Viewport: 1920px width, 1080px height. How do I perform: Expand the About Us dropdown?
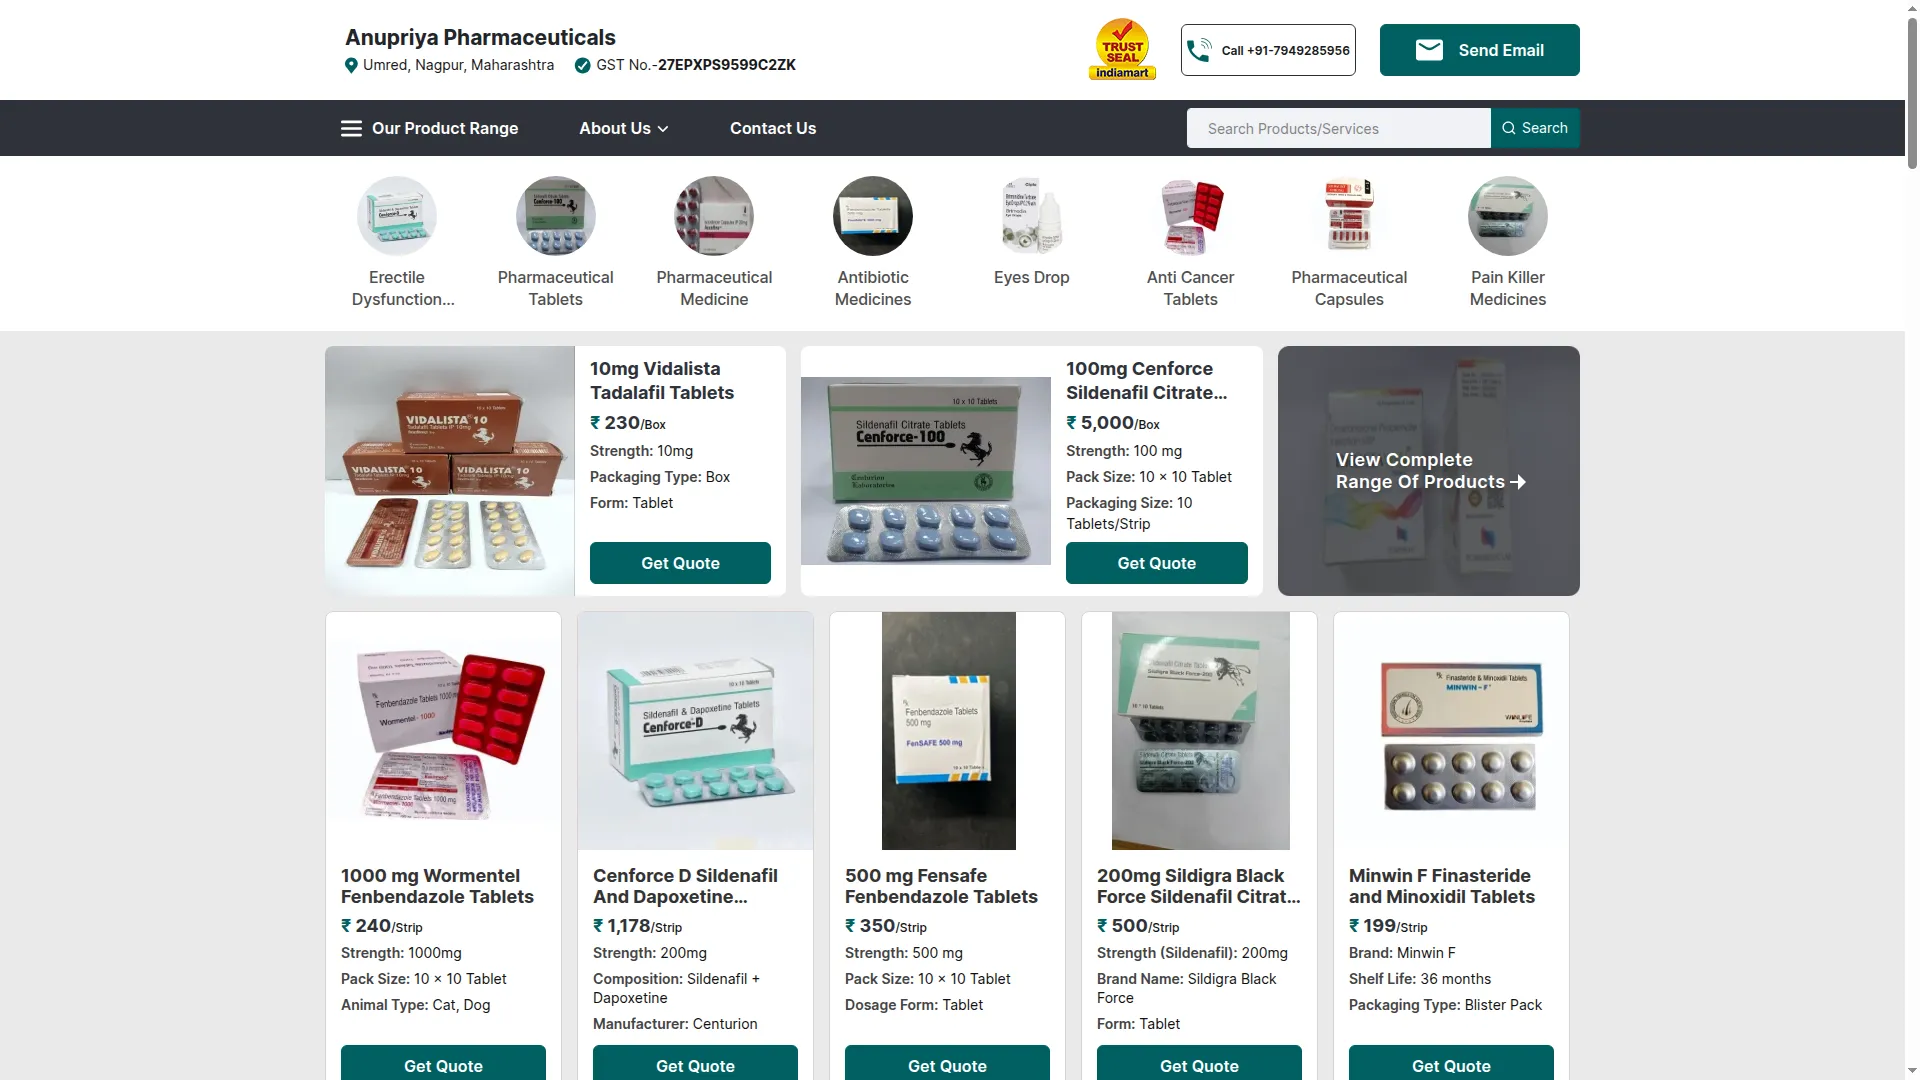(x=624, y=128)
